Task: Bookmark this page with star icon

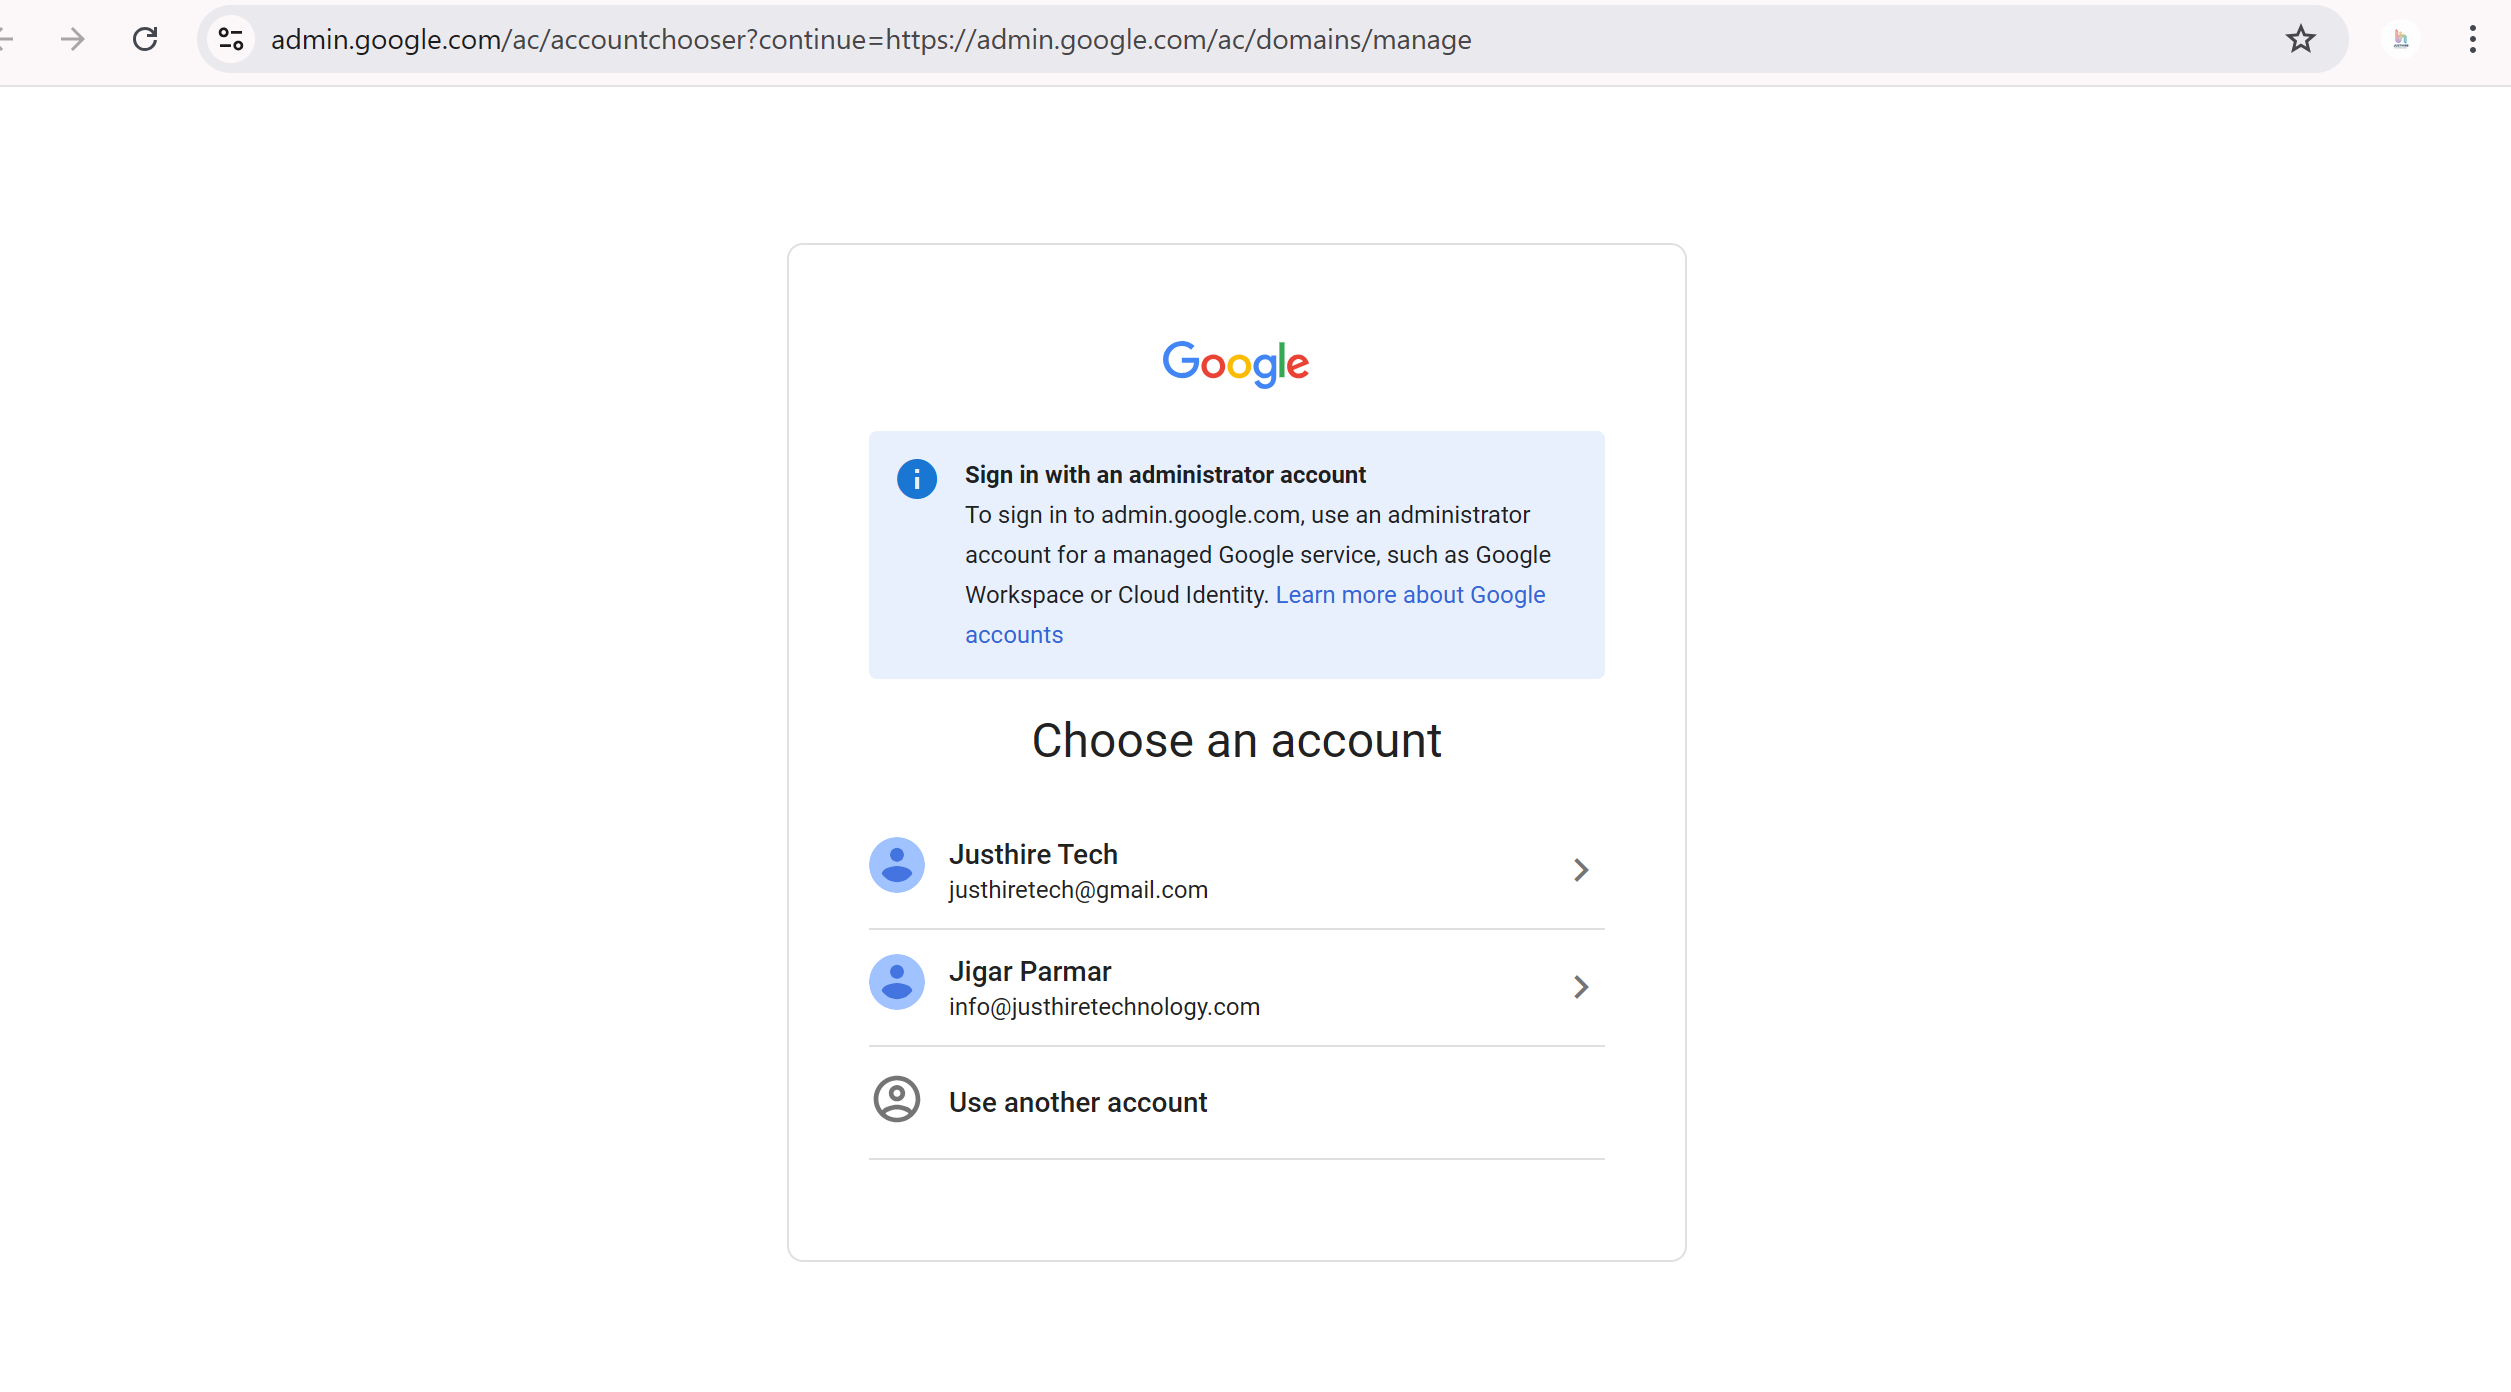Action: click(x=2300, y=39)
